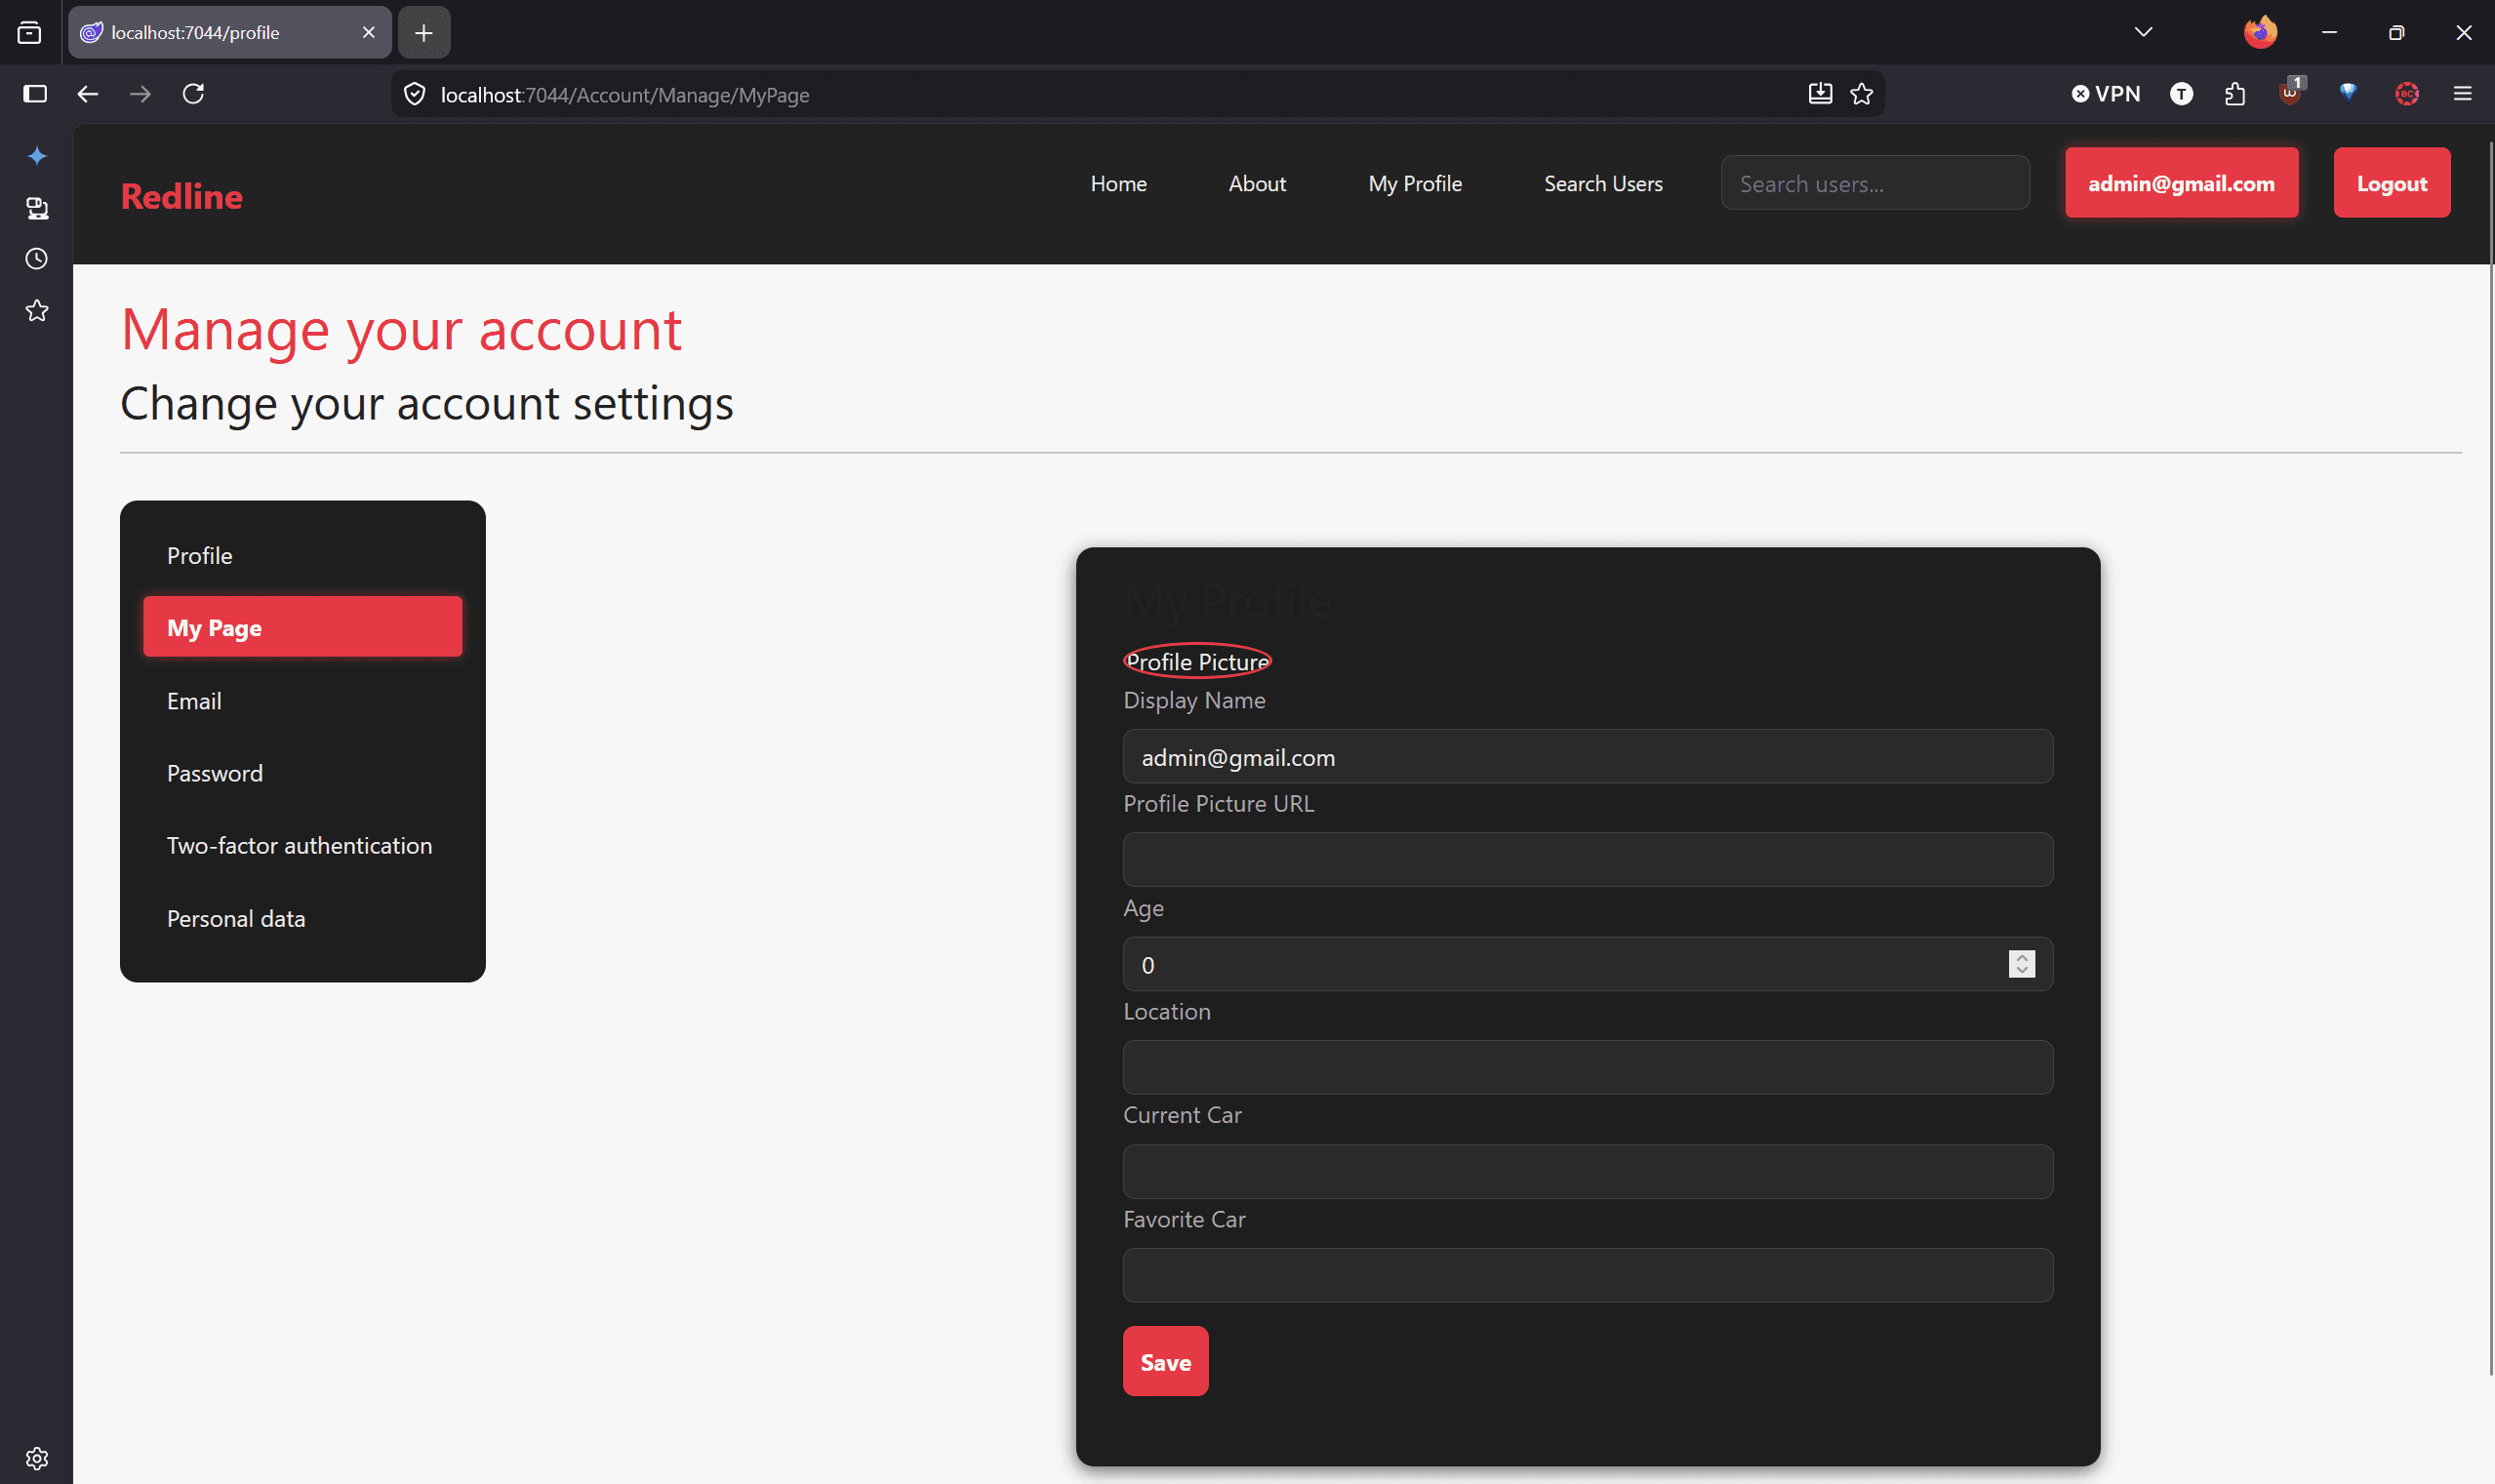Open Two-factor authentication settings
This screenshot has width=2495, height=1484.
[x=303, y=845]
